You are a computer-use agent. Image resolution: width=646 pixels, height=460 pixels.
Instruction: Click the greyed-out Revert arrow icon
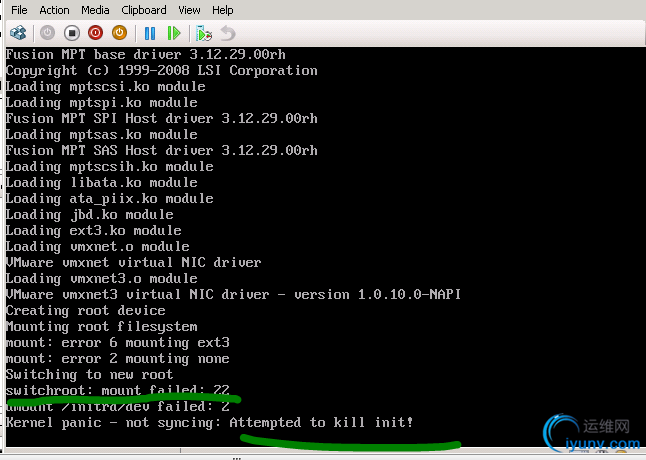(x=228, y=33)
